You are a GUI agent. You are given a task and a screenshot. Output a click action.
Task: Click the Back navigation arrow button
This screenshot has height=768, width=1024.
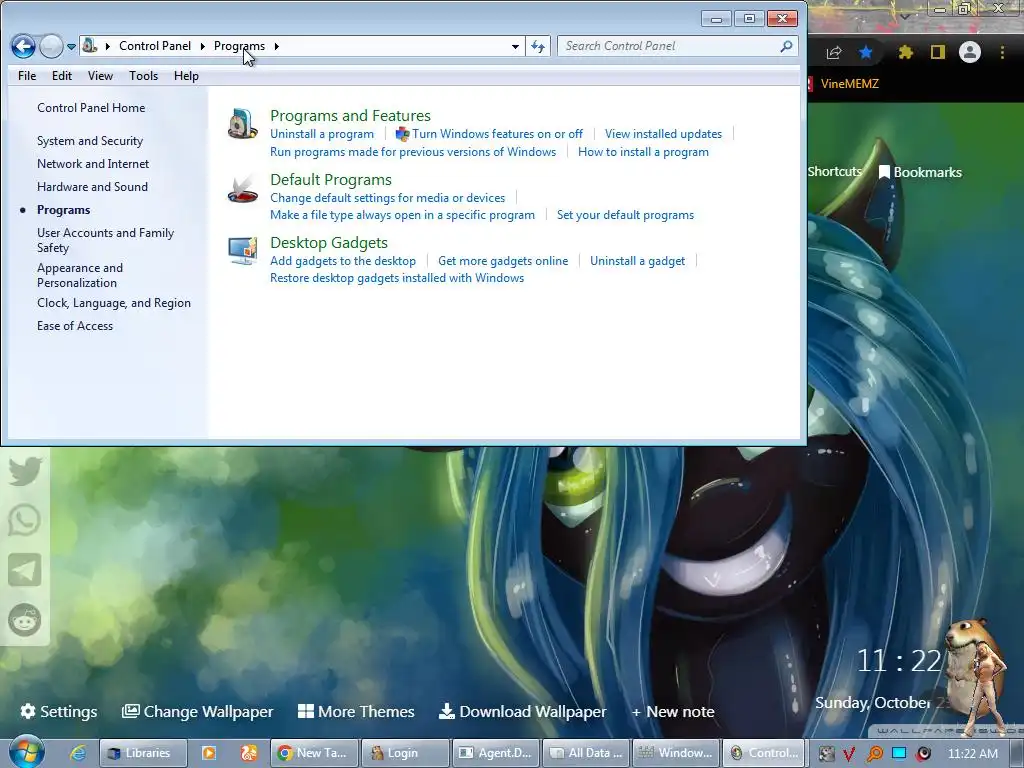tap(24, 46)
